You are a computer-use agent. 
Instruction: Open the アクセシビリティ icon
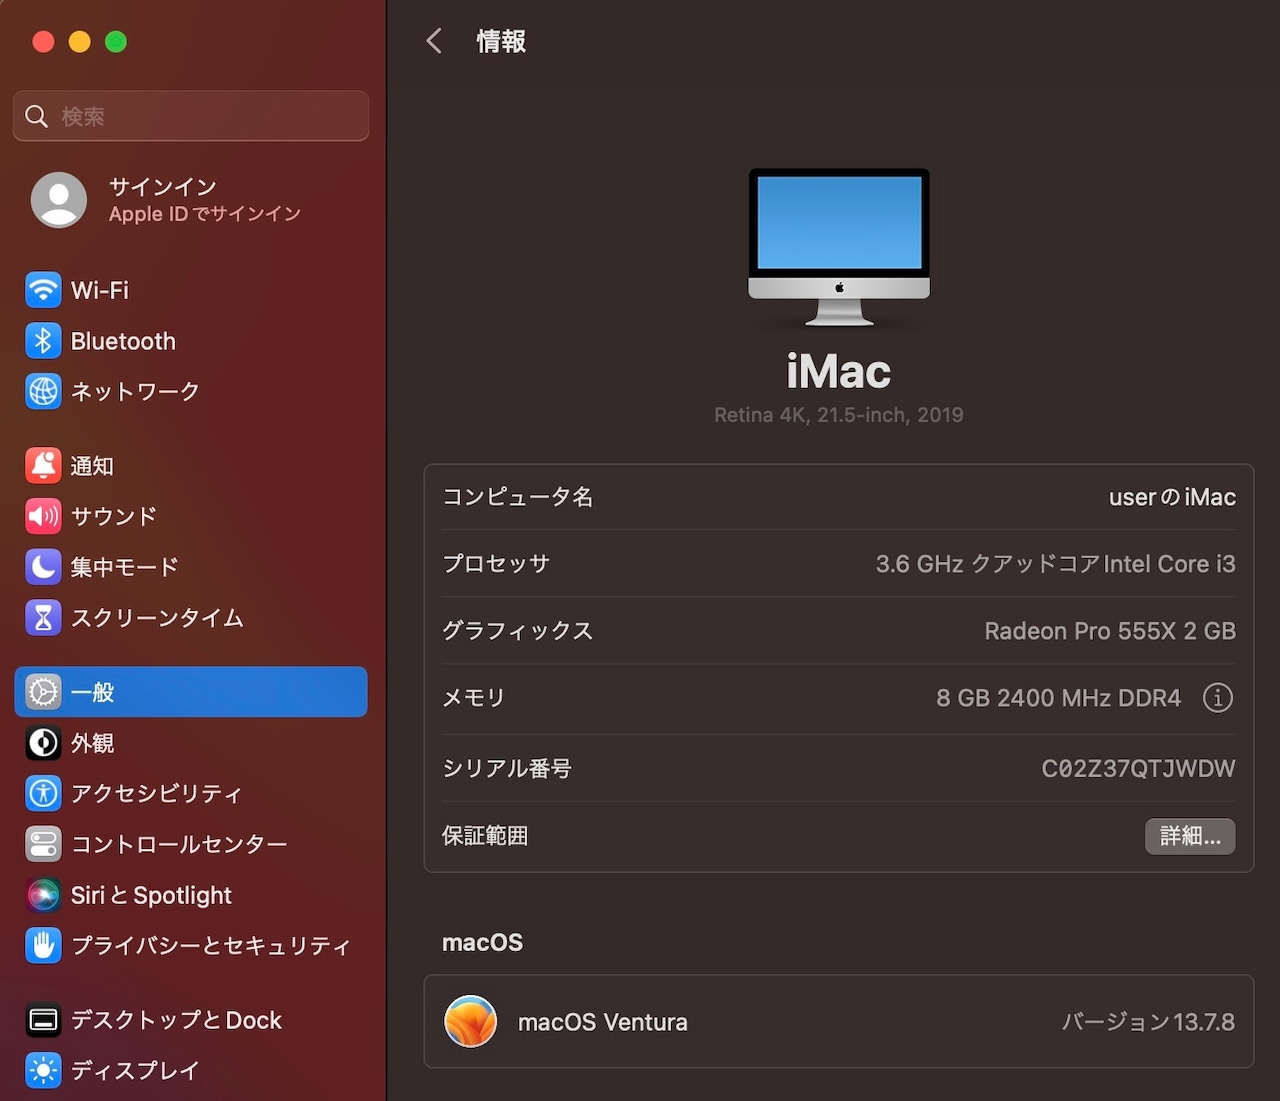(x=43, y=794)
